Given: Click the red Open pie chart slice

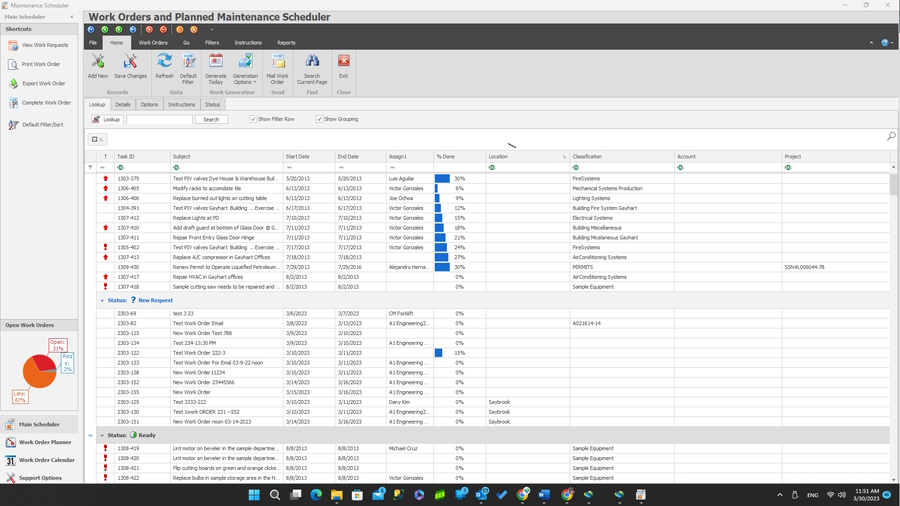Looking at the screenshot, I should pos(46,362).
